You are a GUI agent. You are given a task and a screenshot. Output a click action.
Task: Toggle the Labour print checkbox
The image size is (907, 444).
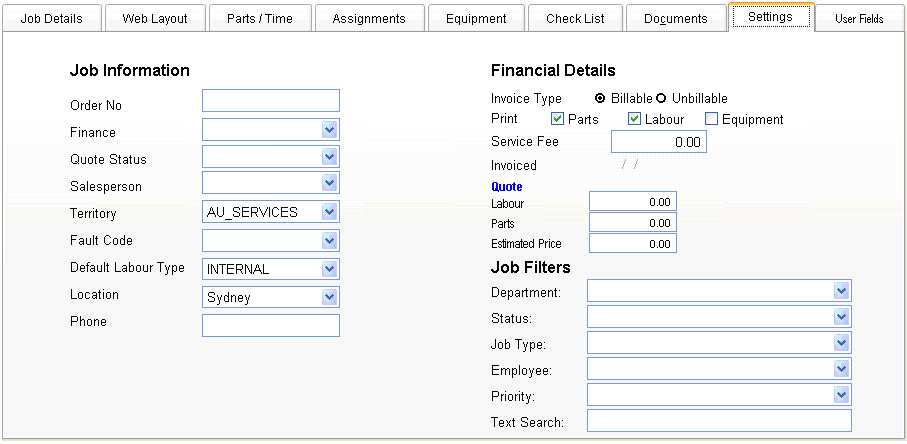click(634, 120)
